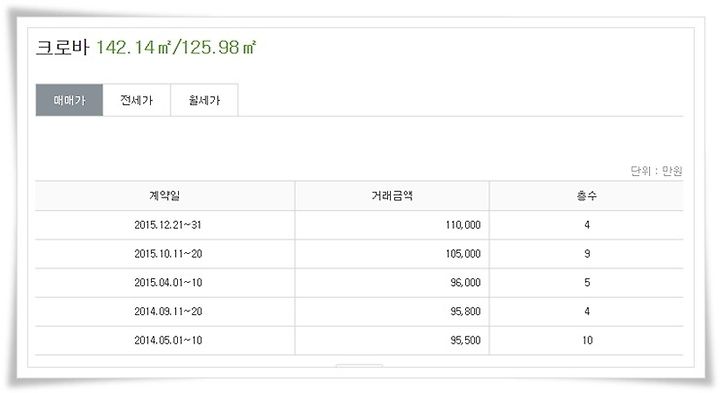Click the 거래금액 column header
This screenshot has width=720, height=393.
392,196
